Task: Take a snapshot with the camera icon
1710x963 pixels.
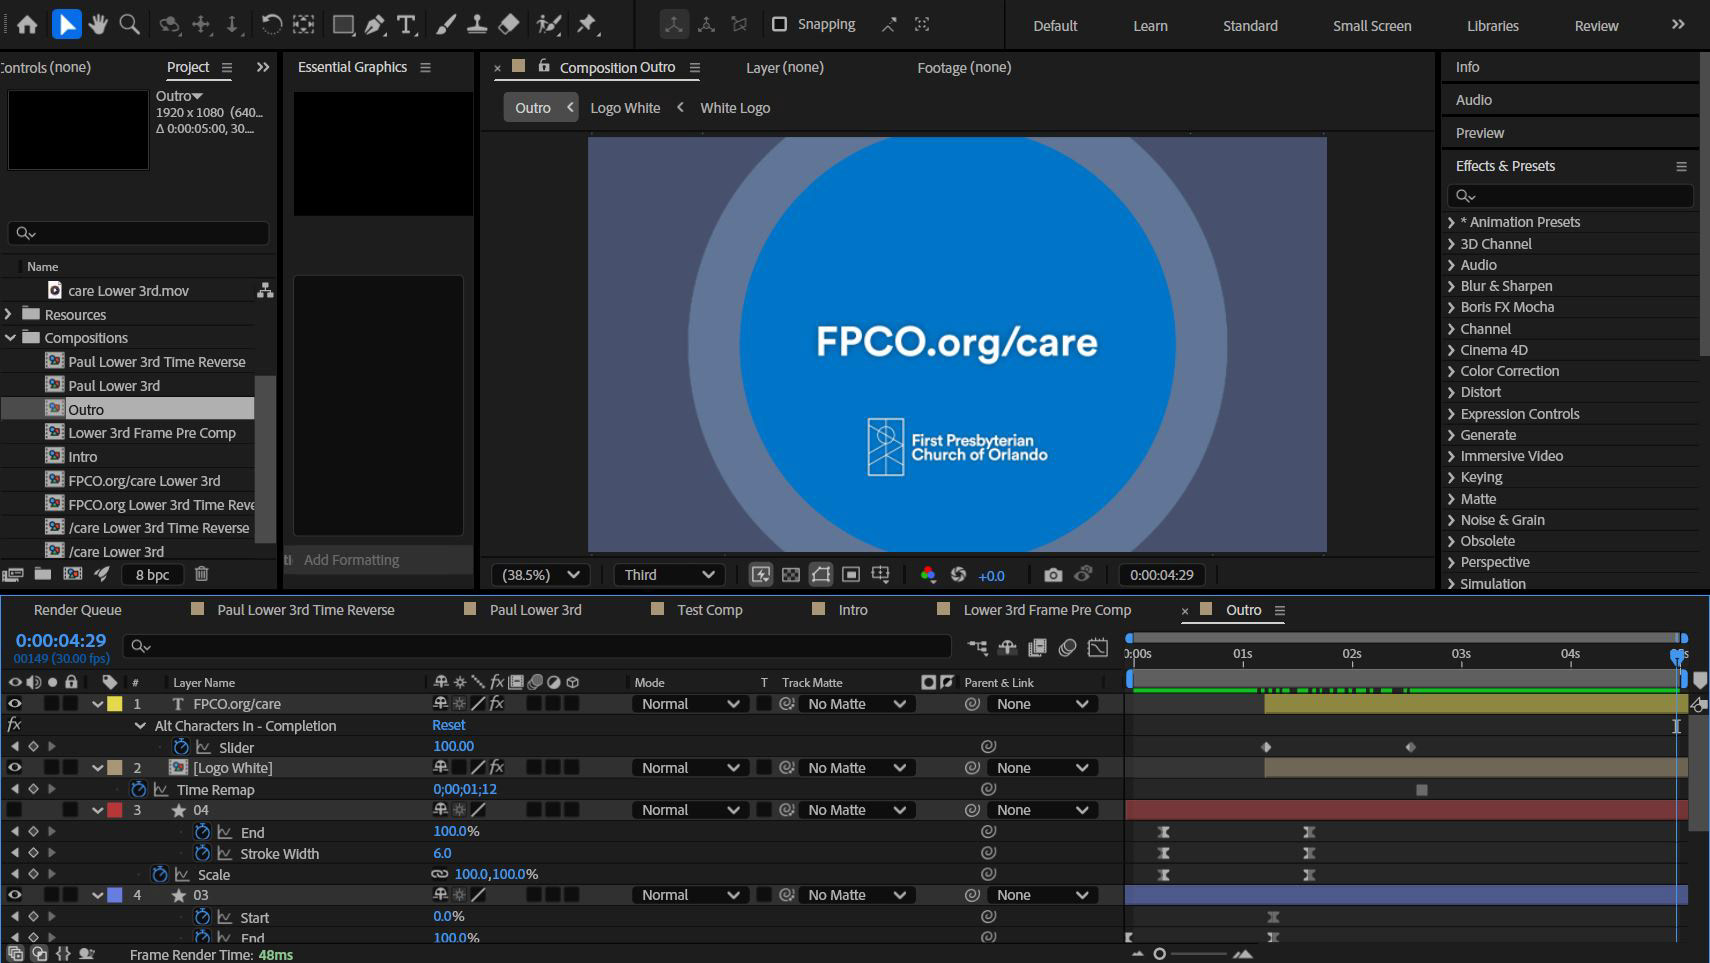Action: [1053, 575]
